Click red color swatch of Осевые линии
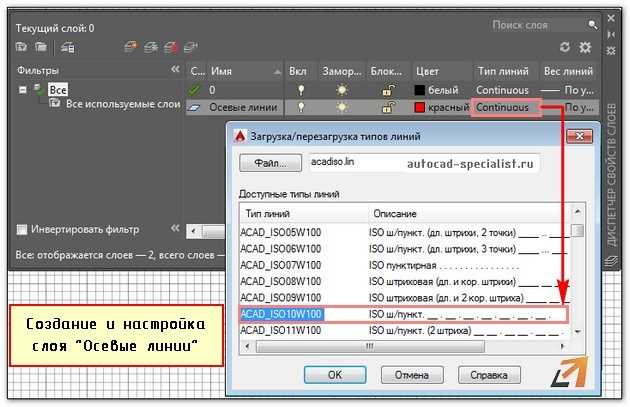 421,107
